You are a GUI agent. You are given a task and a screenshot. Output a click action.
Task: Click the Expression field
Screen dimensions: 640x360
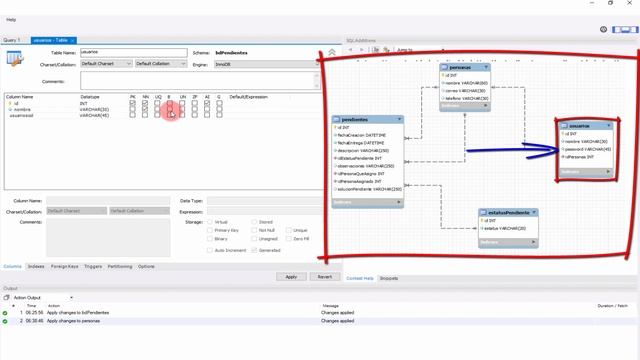264,211
